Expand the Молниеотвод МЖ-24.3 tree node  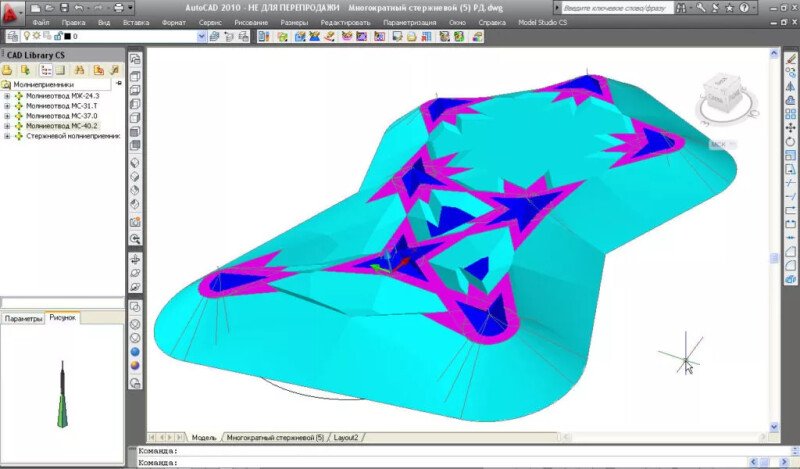pyautogui.click(x=7, y=96)
